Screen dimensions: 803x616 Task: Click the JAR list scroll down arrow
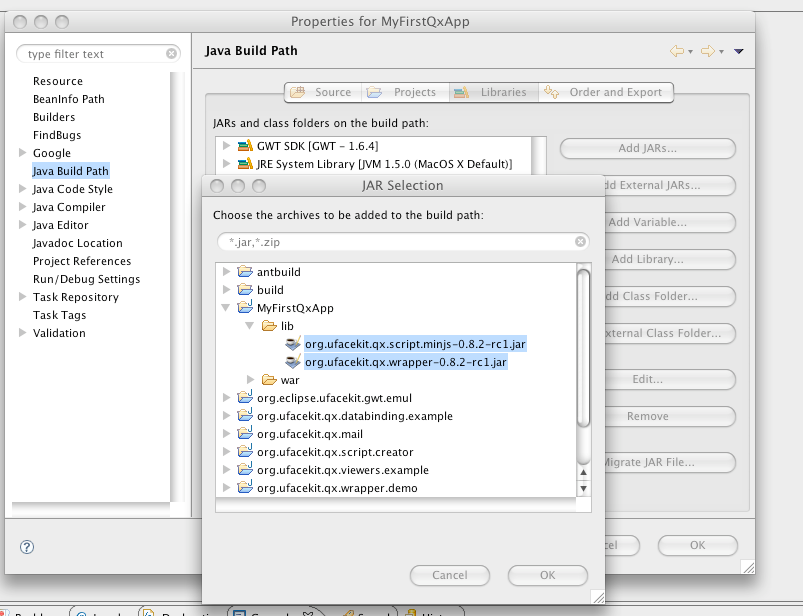[x=583, y=488]
